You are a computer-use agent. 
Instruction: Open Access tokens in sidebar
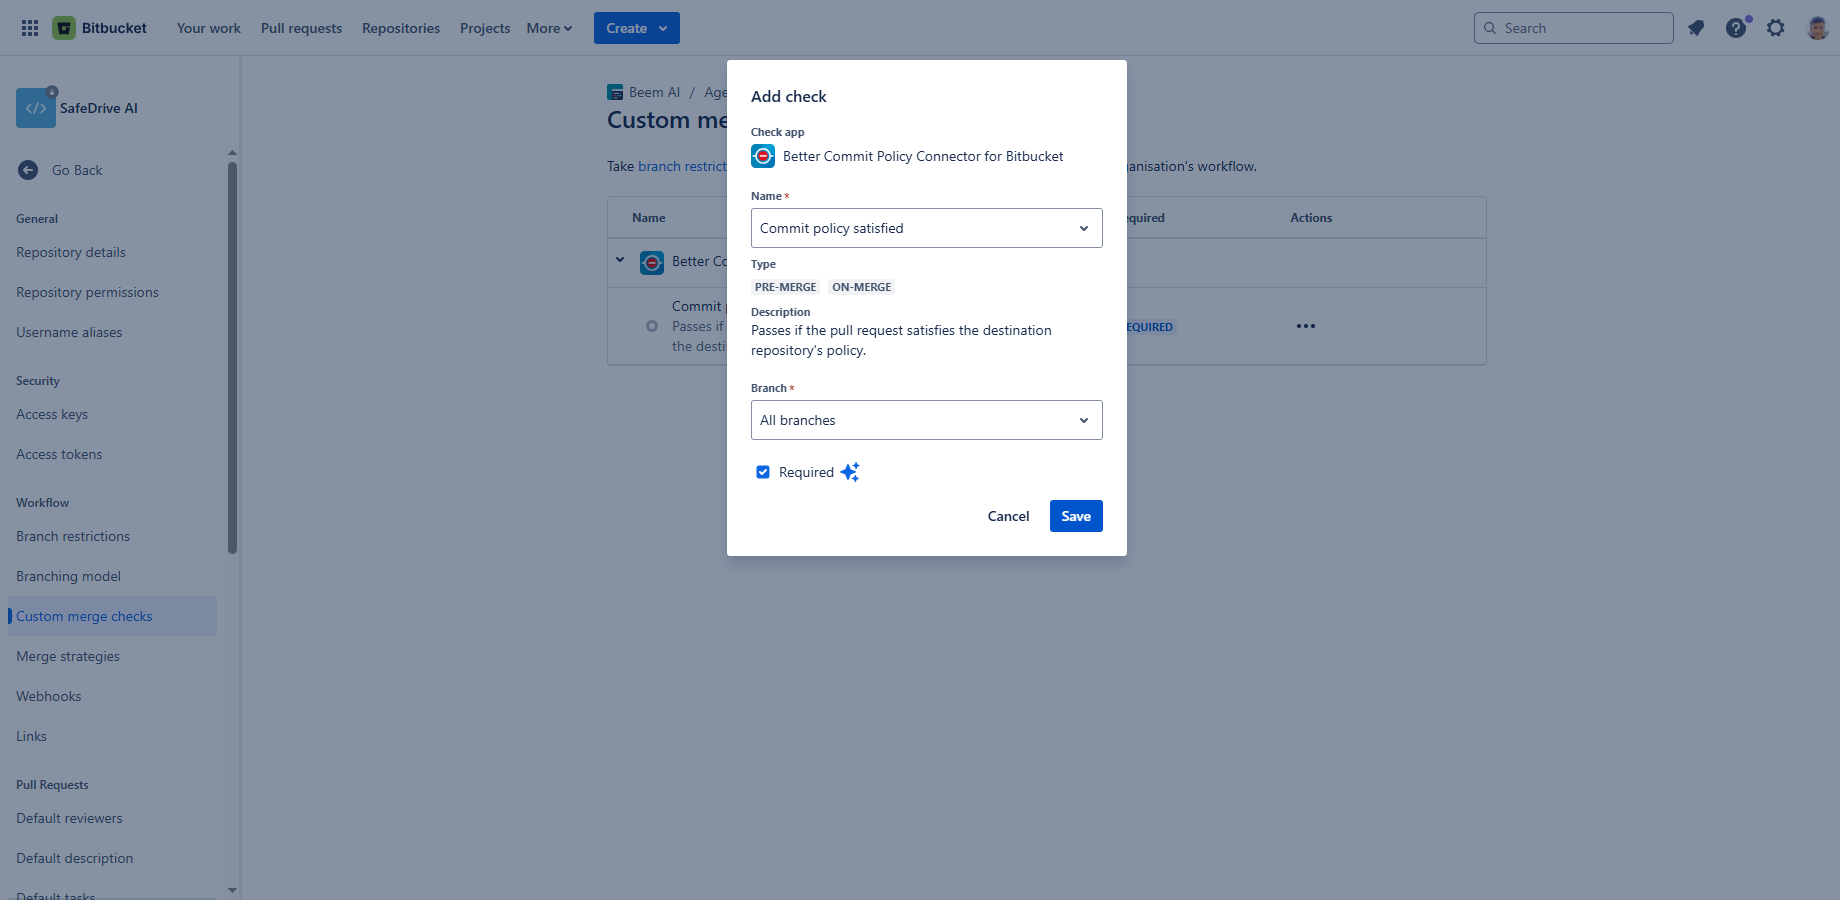(59, 454)
